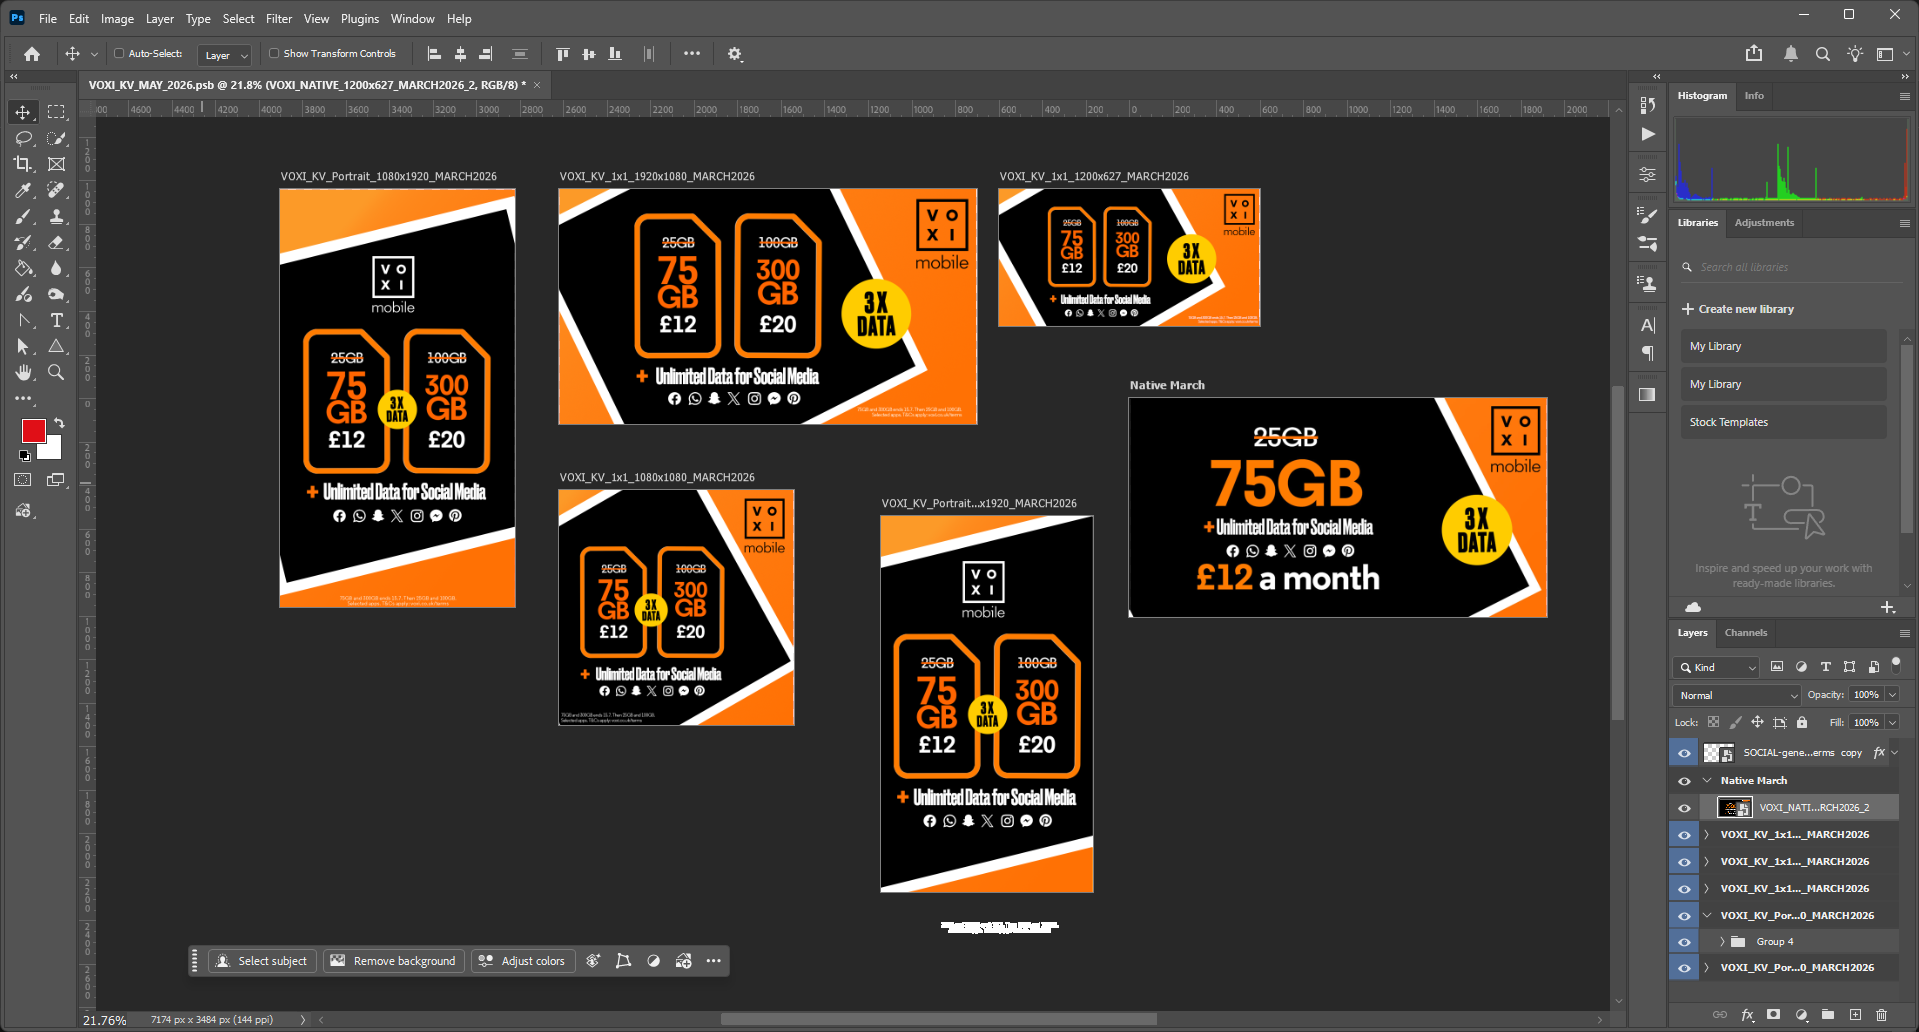The height and width of the screenshot is (1032, 1919).
Task: Click the red foreground color swatch
Action: (x=33, y=430)
